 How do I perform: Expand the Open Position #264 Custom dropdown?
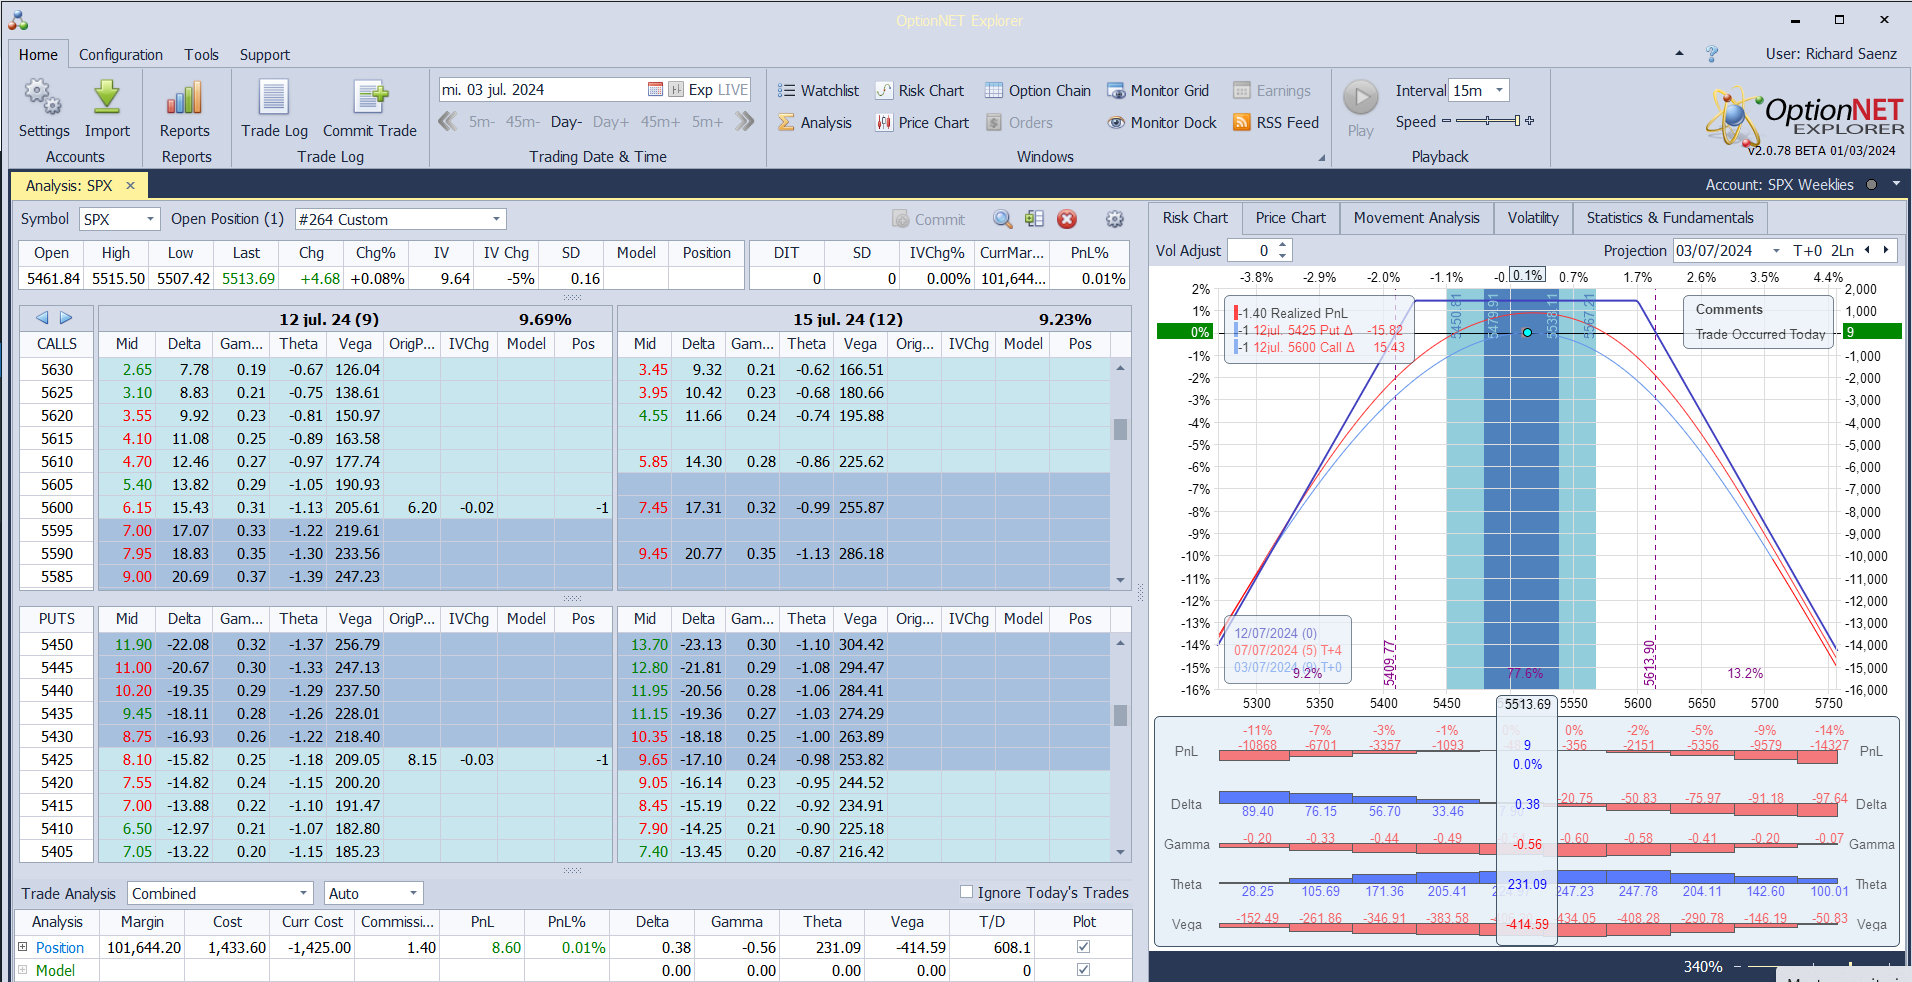[496, 220]
